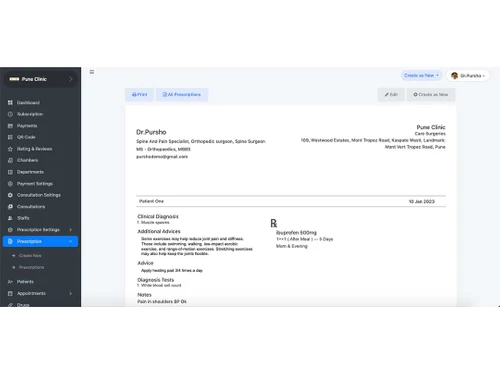Go to Payments in sidebar
Image resolution: width=500 pixels, height=375 pixels.
tap(27, 126)
